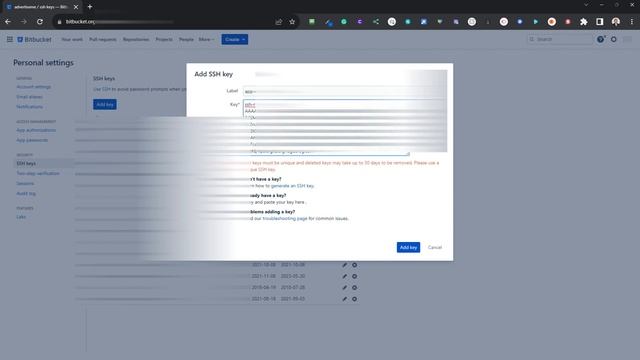Delete the SSH key dated 2018-04-19
The height and width of the screenshot is (360, 640).
pyautogui.click(x=354, y=287)
